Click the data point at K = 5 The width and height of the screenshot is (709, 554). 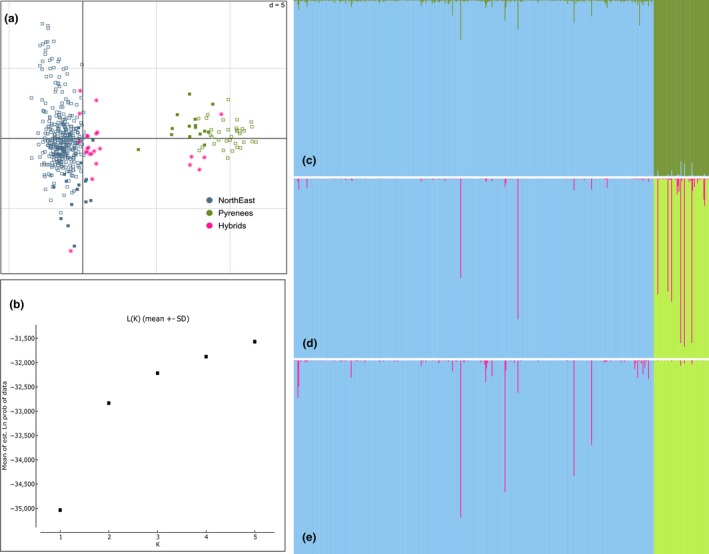pos(255,341)
